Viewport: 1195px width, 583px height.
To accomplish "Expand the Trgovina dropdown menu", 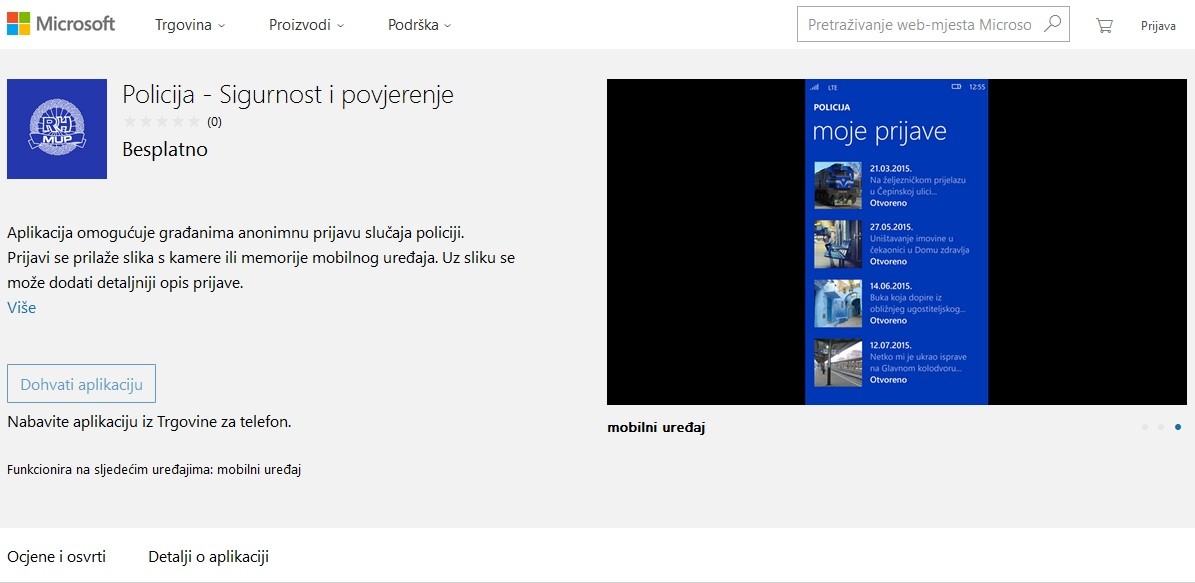I will [x=190, y=25].
